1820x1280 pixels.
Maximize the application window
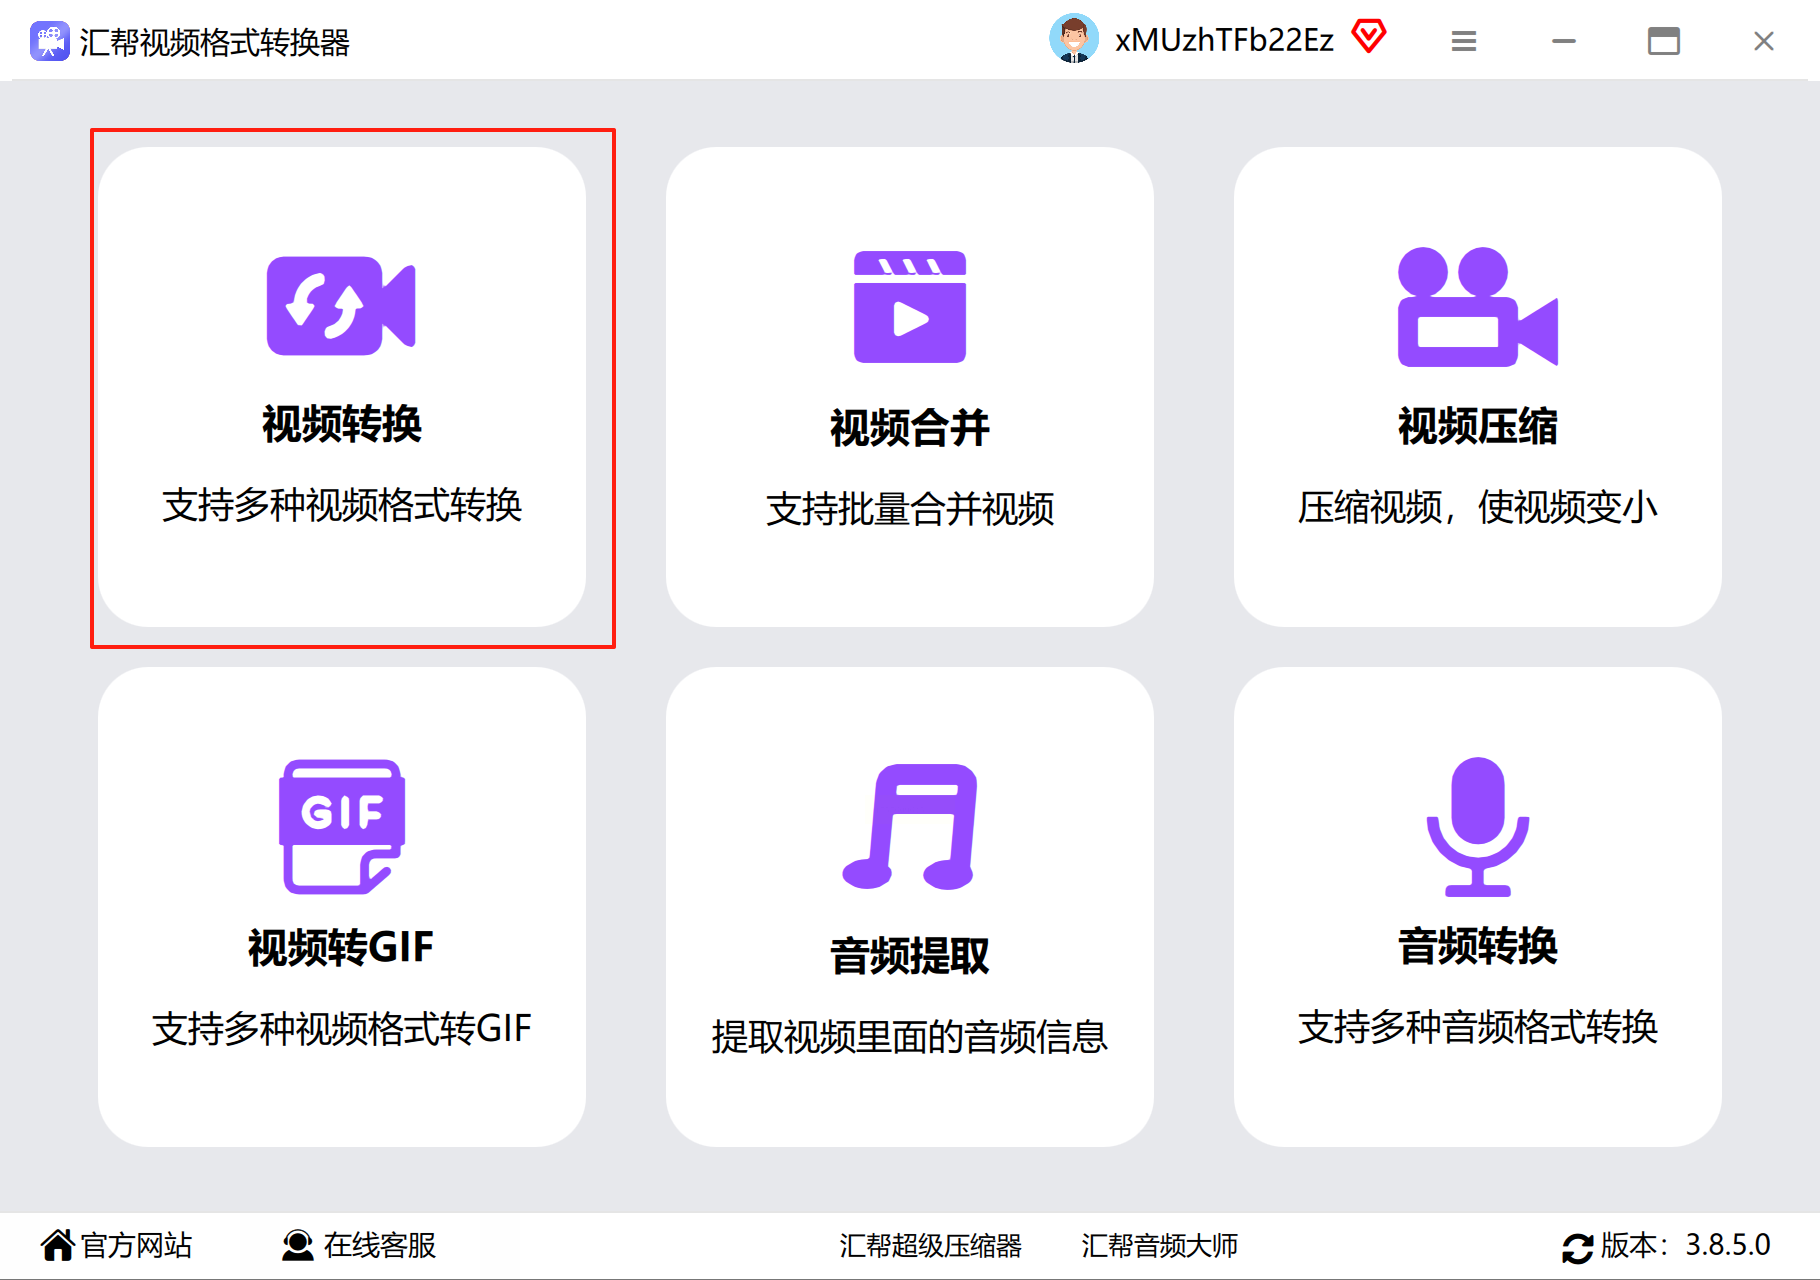click(1664, 41)
